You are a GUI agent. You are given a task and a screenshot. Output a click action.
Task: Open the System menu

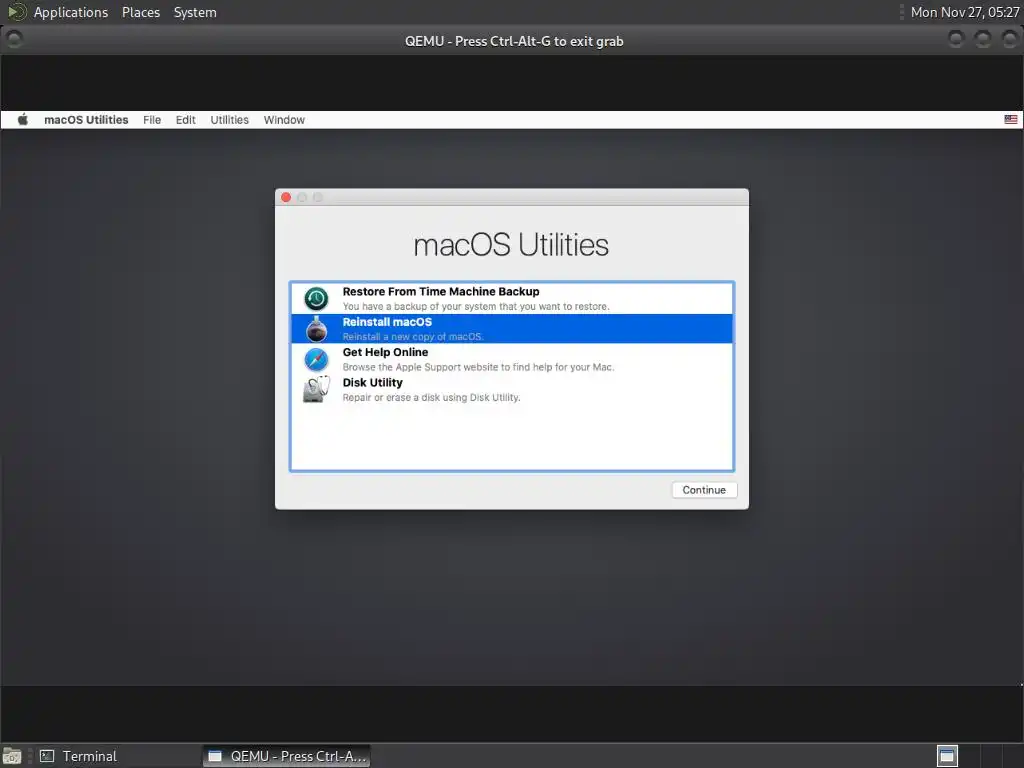pos(195,12)
